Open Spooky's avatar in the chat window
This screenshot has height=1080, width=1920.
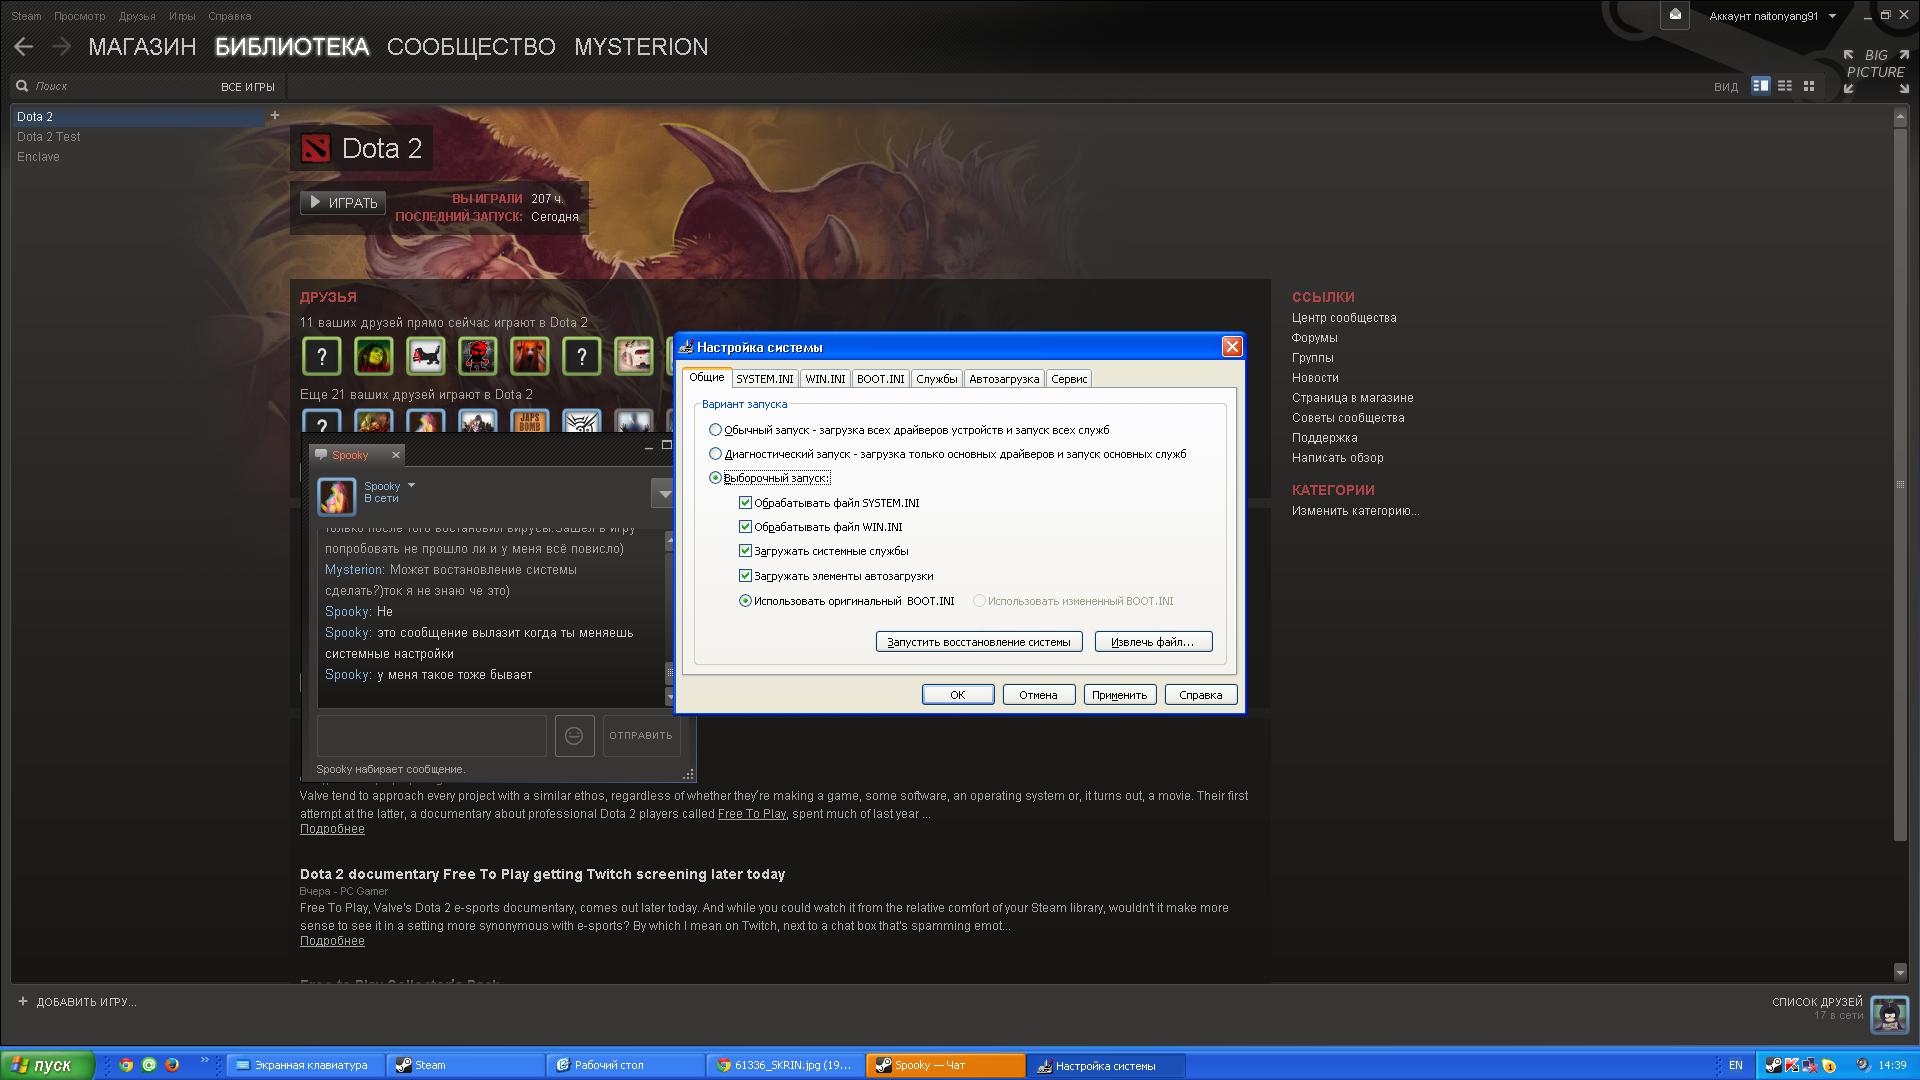[x=336, y=496]
